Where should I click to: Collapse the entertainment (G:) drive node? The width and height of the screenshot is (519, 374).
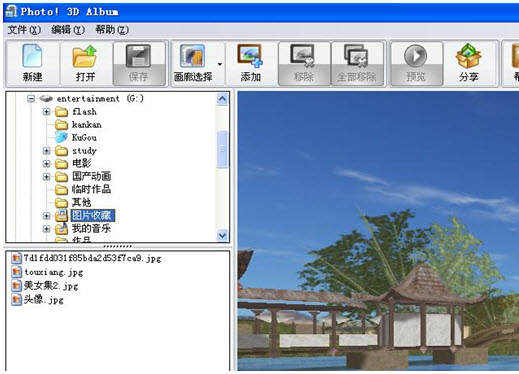pyautogui.click(x=31, y=99)
